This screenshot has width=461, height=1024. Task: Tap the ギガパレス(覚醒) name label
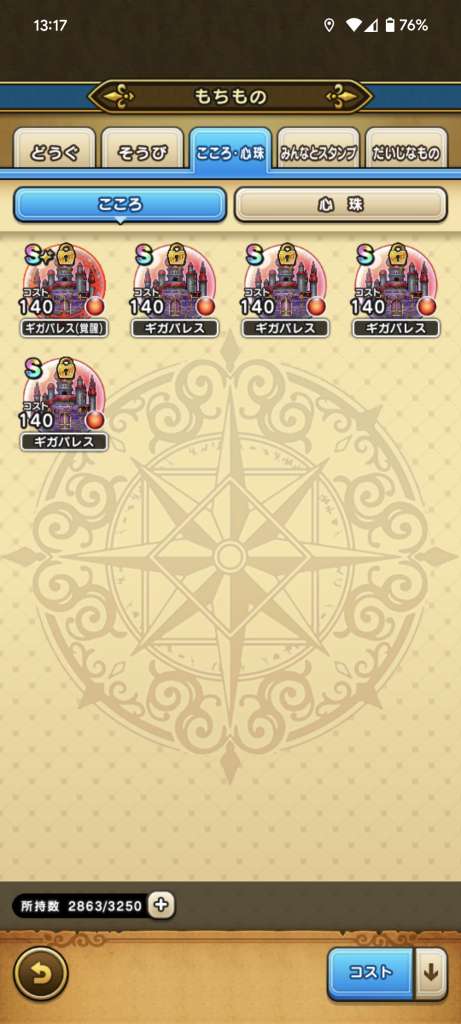64,328
